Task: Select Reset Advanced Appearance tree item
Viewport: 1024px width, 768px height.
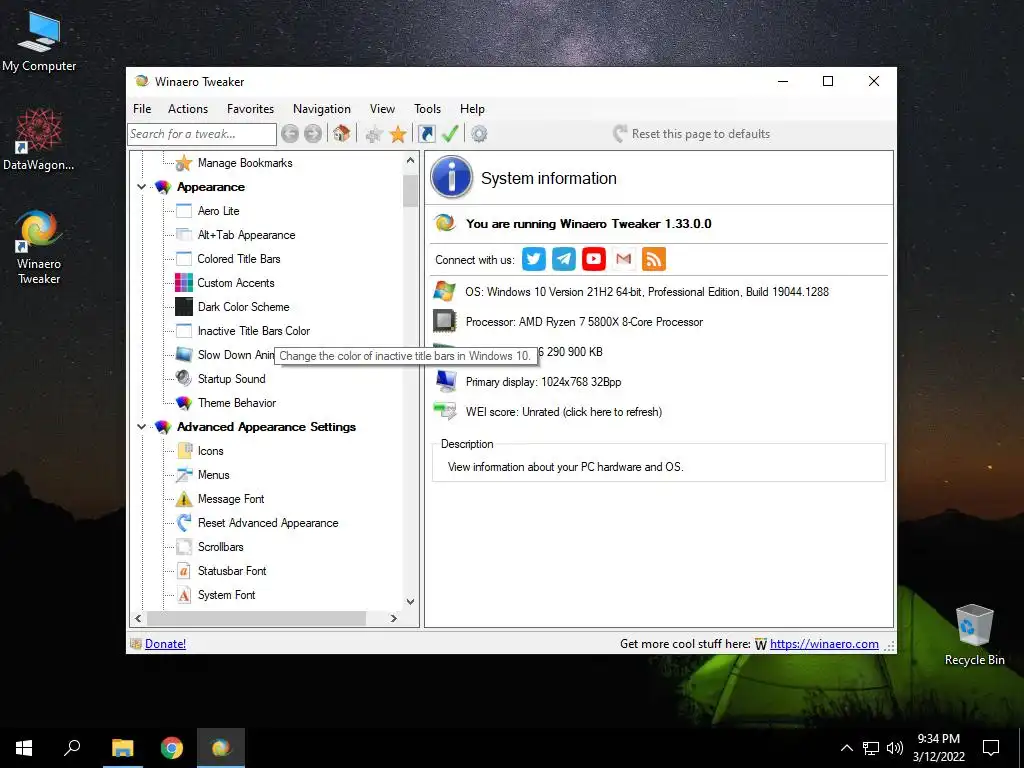Action: [x=268, y=523]
